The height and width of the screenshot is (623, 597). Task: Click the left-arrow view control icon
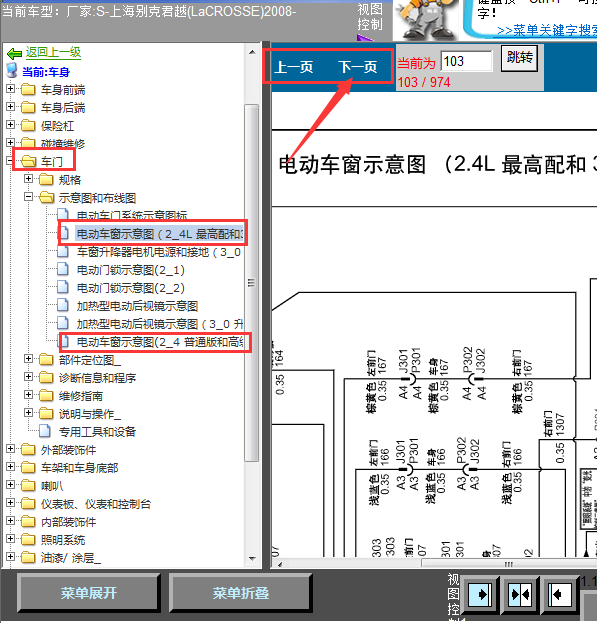pyautogui.click(x=560, y=595)
